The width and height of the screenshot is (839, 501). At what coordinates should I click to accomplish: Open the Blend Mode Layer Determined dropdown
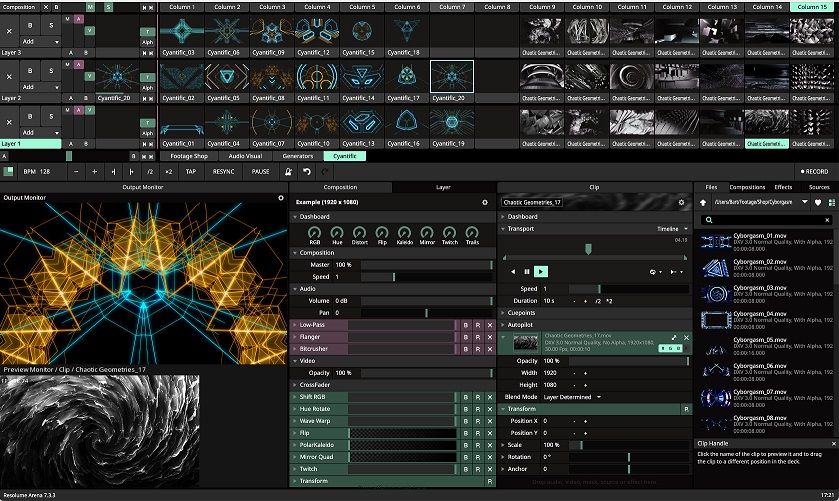click(x=573, y=397)
